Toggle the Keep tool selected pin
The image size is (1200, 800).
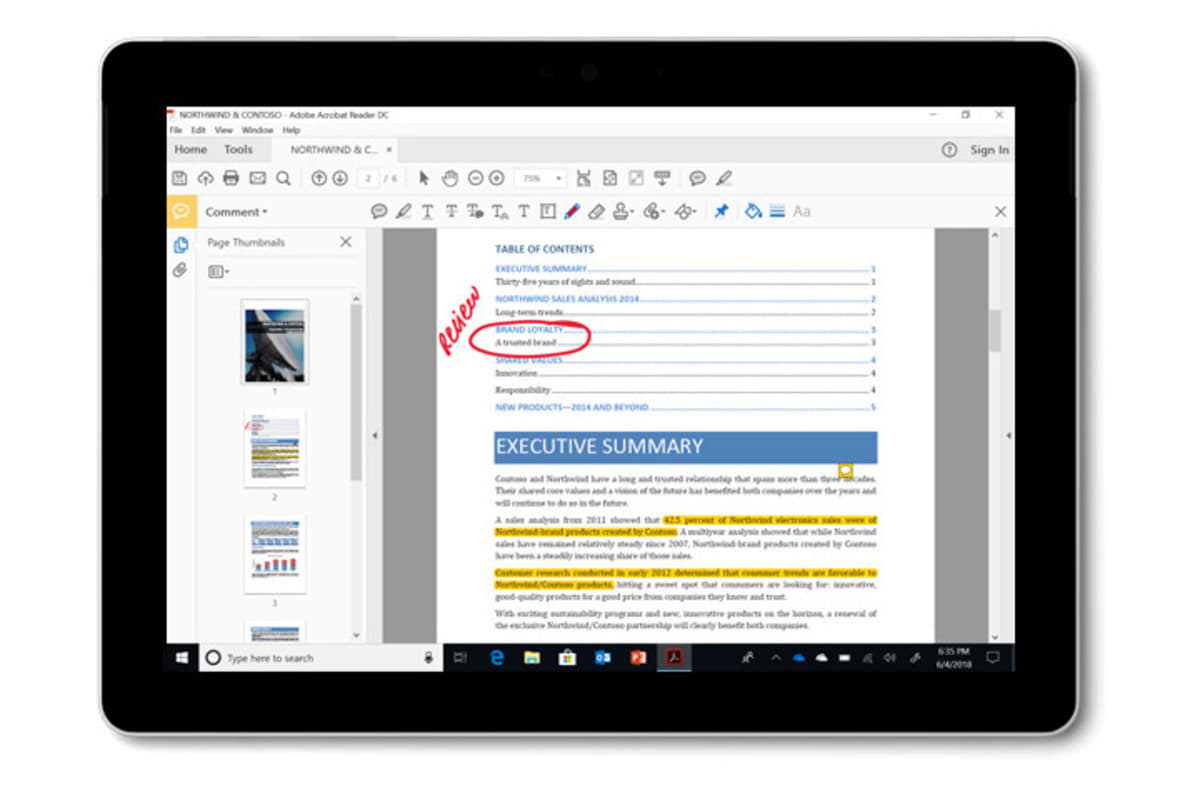(x=720, y=211)
